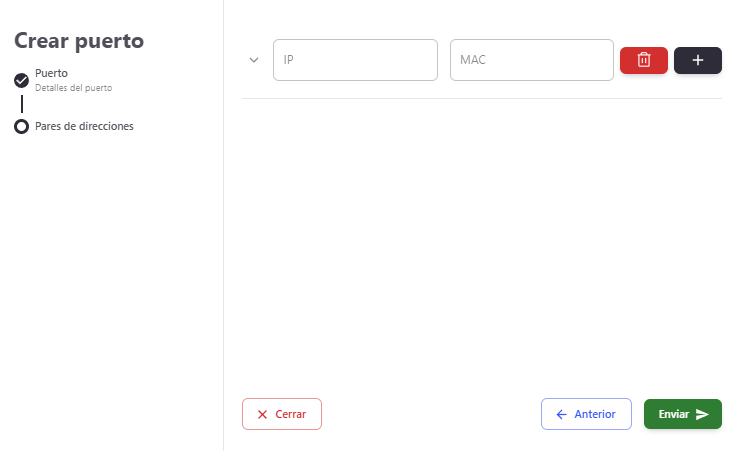Click the Detalles del puerto subtitle

tap(73, 88)
